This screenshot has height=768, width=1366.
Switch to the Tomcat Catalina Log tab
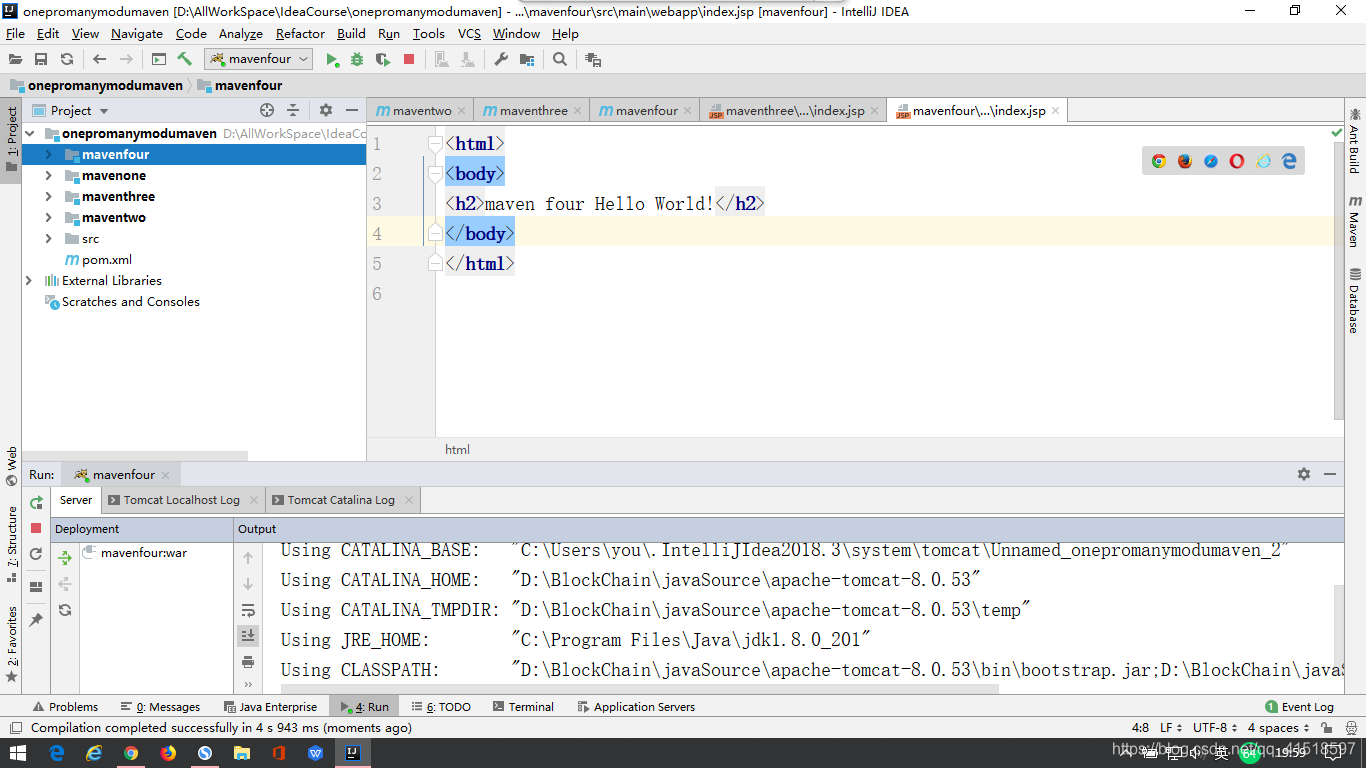point(341,500)
